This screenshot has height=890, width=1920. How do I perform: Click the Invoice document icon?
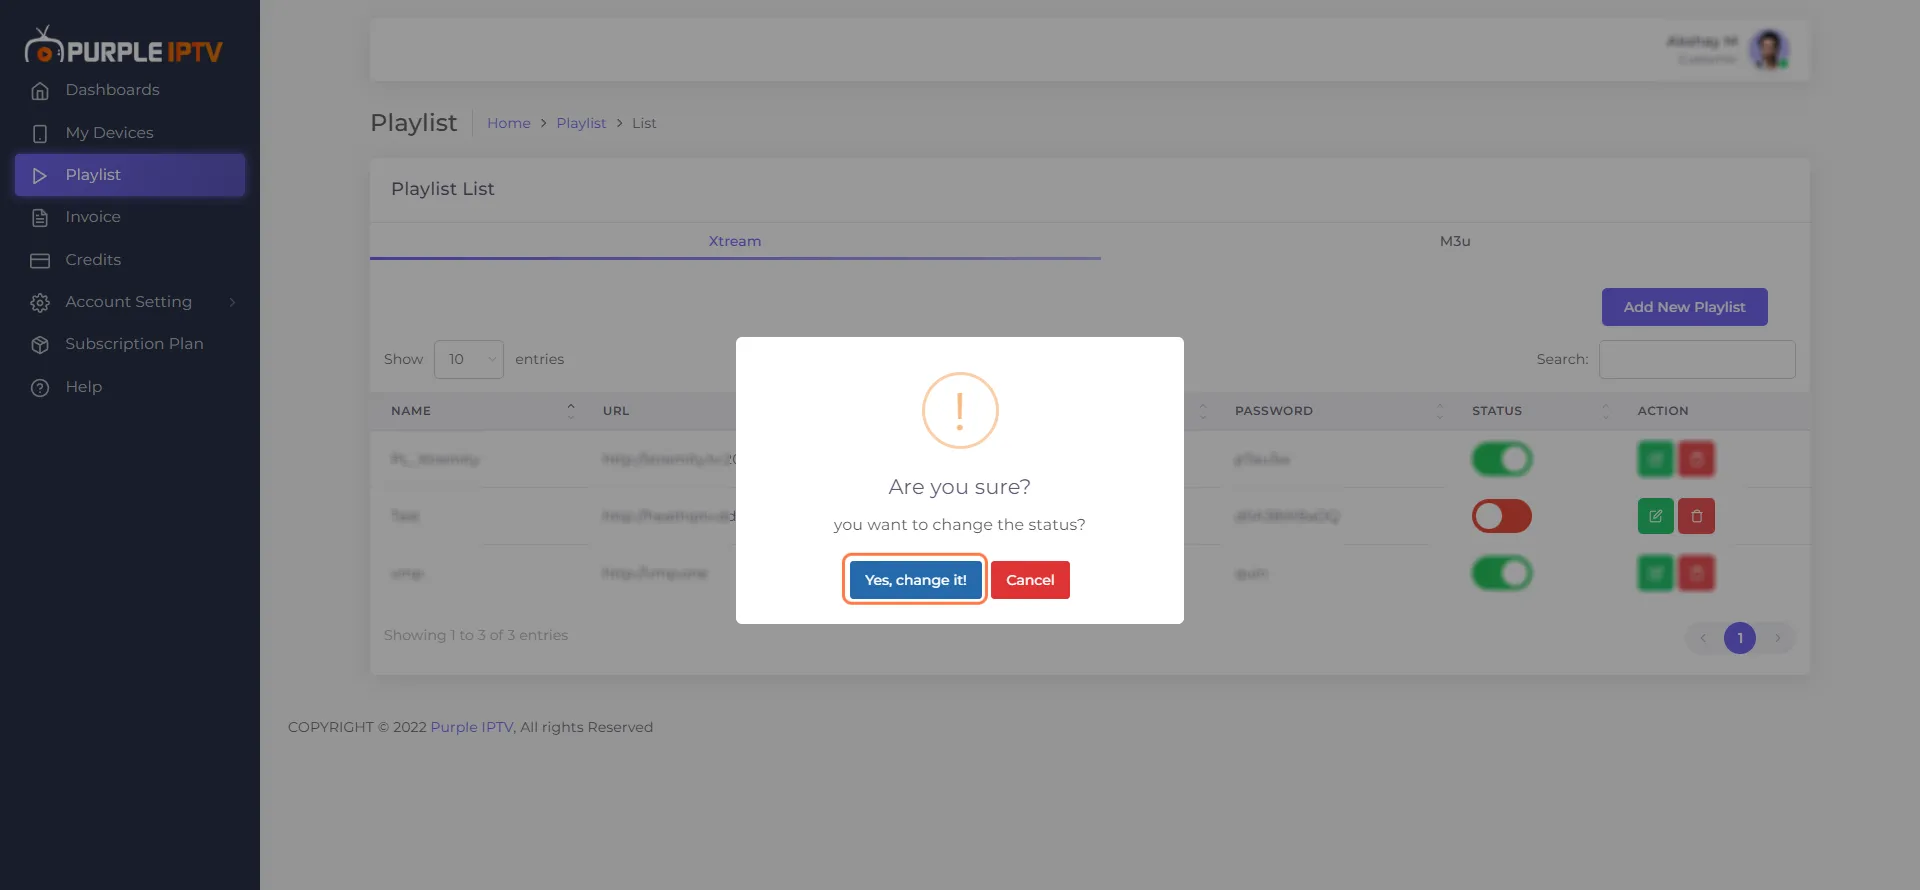[x=40, y=218]
